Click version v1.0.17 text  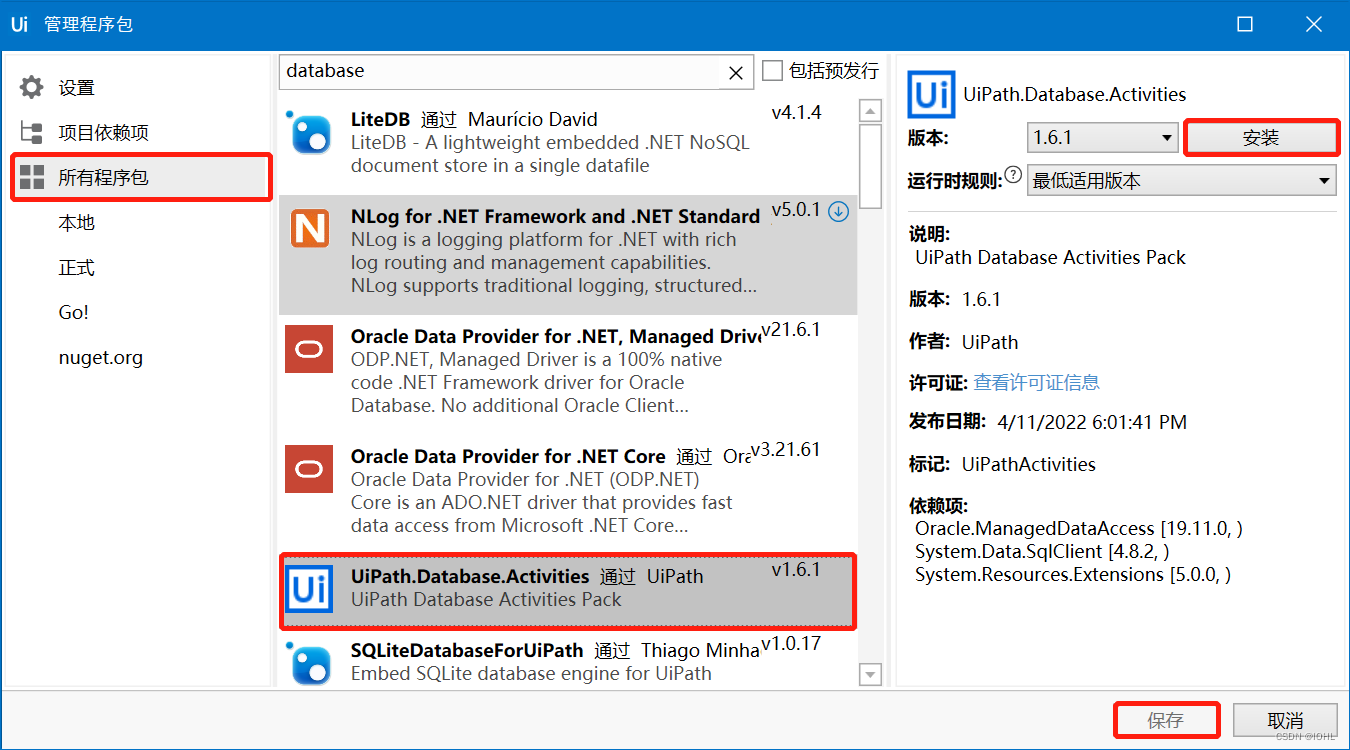pos(791,643)
